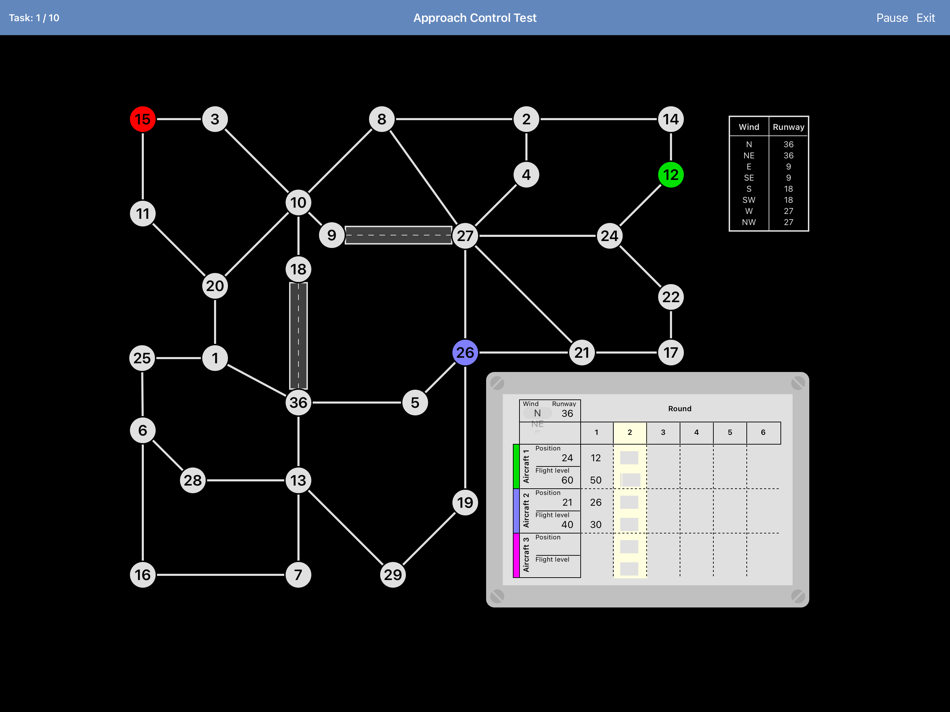Choose waypoint node 36
This screenshot has height=712, width=950.
click(298, 402)
